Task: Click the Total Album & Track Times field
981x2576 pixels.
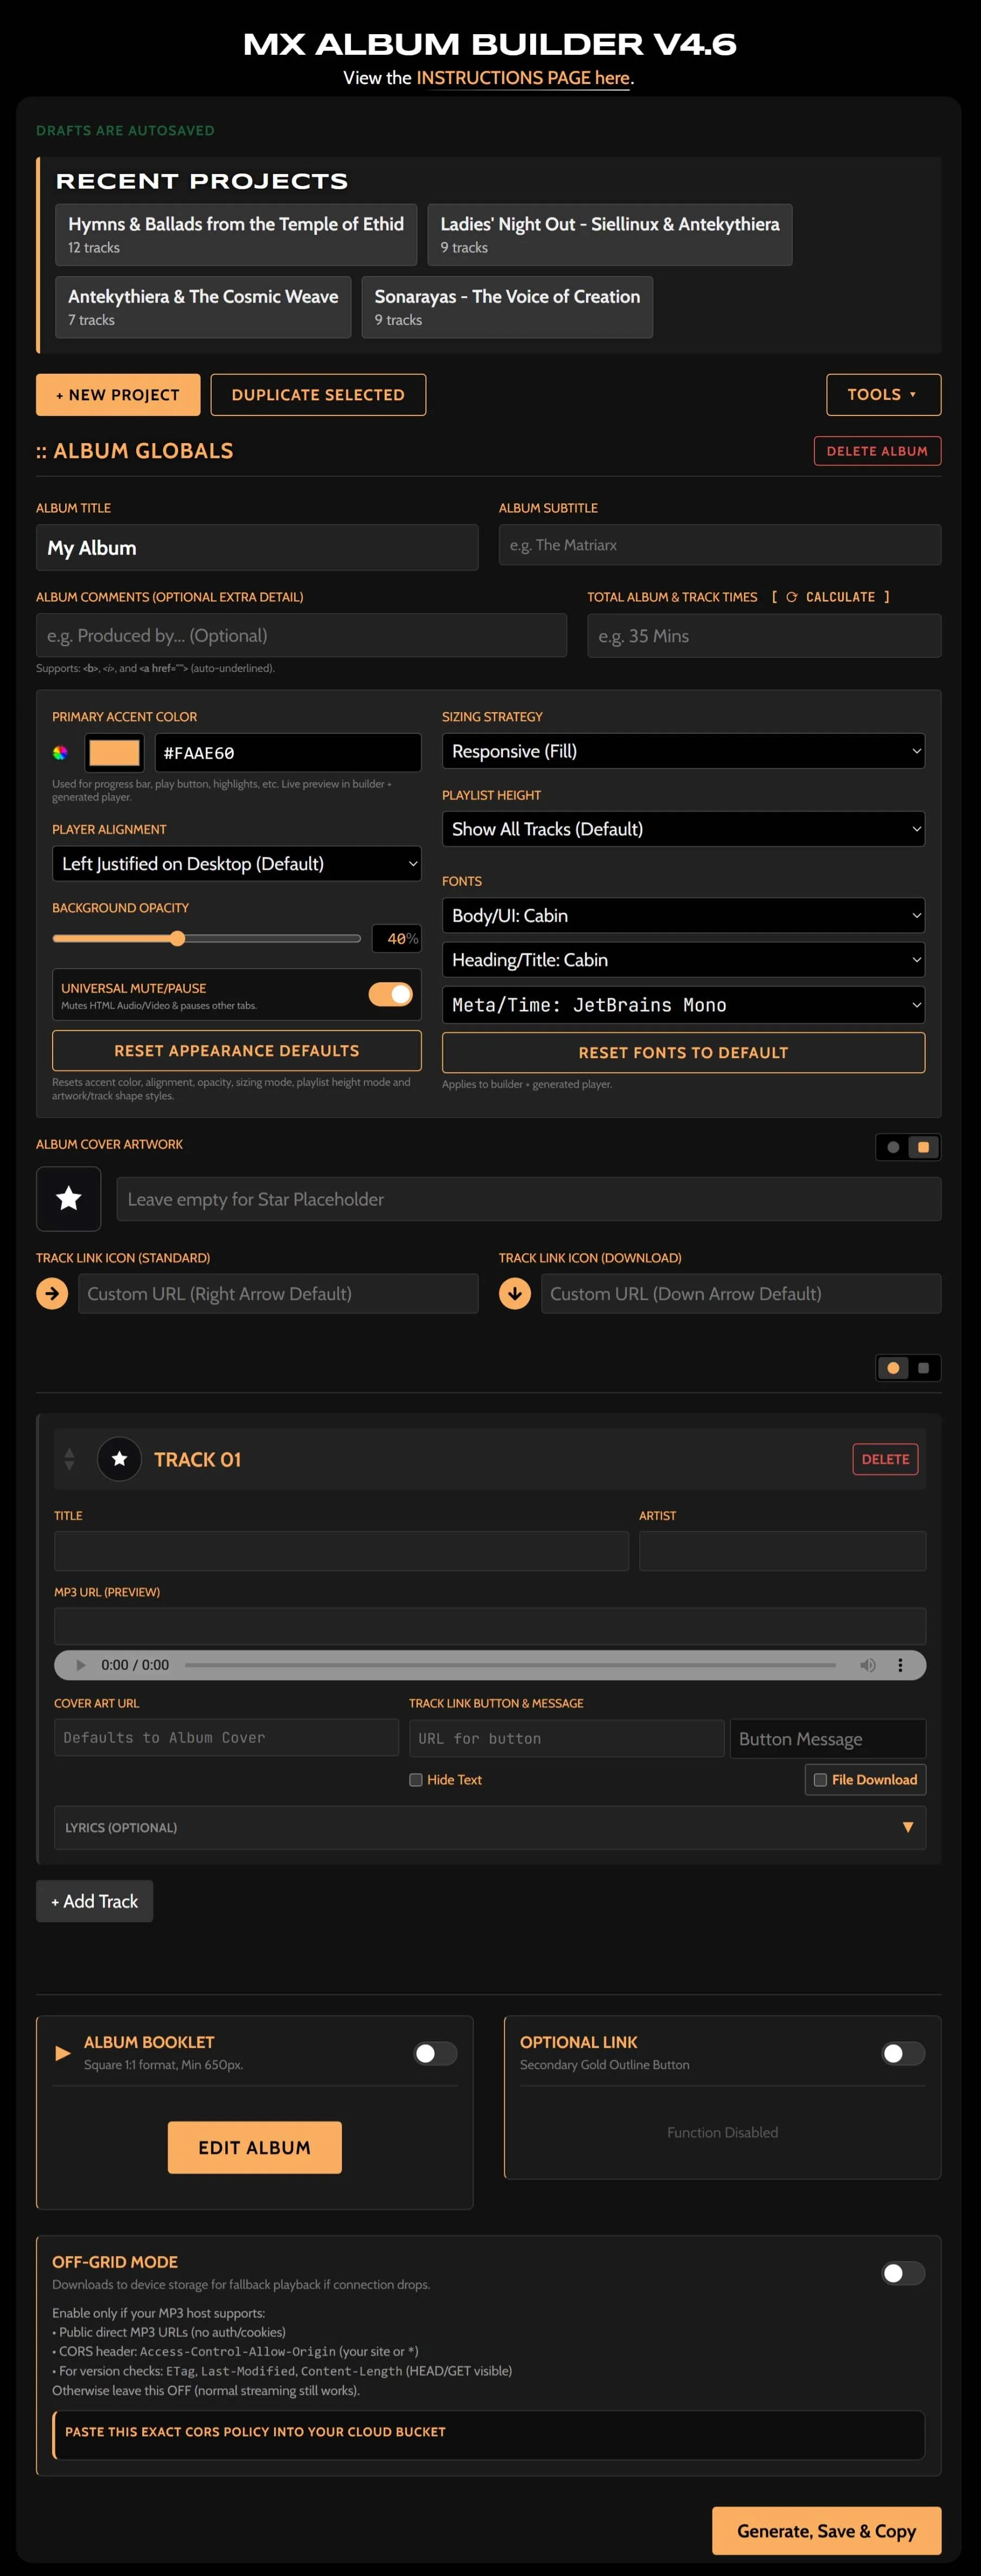Action: [x=764, y=635]
